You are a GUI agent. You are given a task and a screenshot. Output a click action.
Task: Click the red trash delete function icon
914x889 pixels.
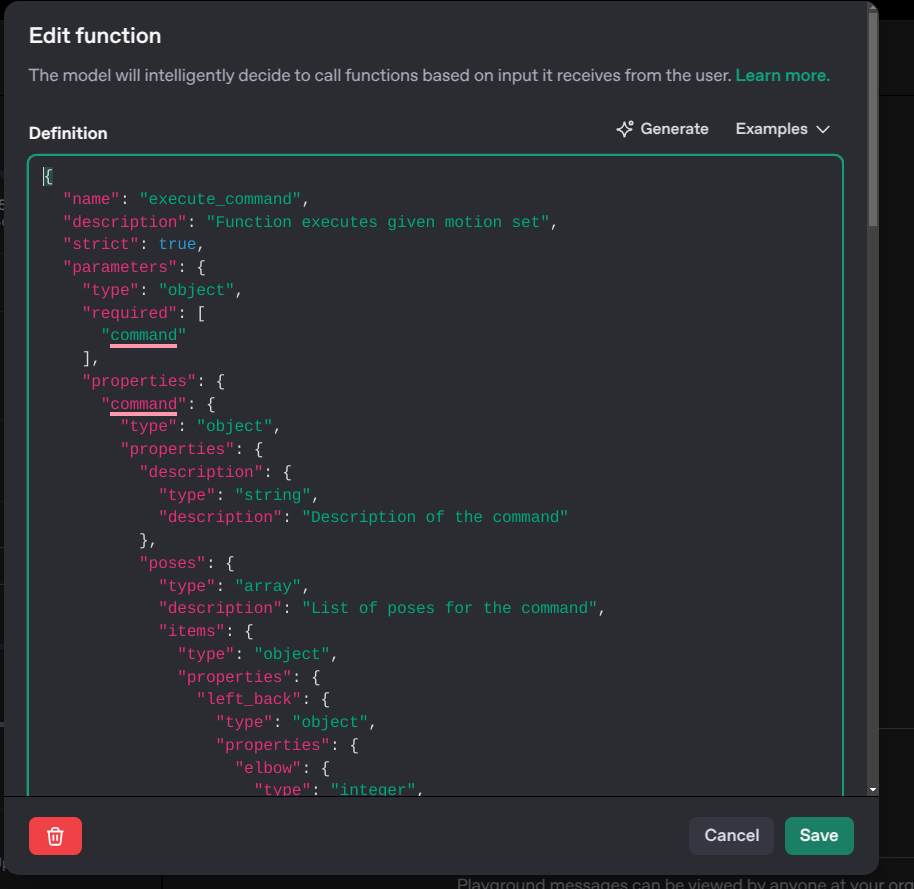55,836
